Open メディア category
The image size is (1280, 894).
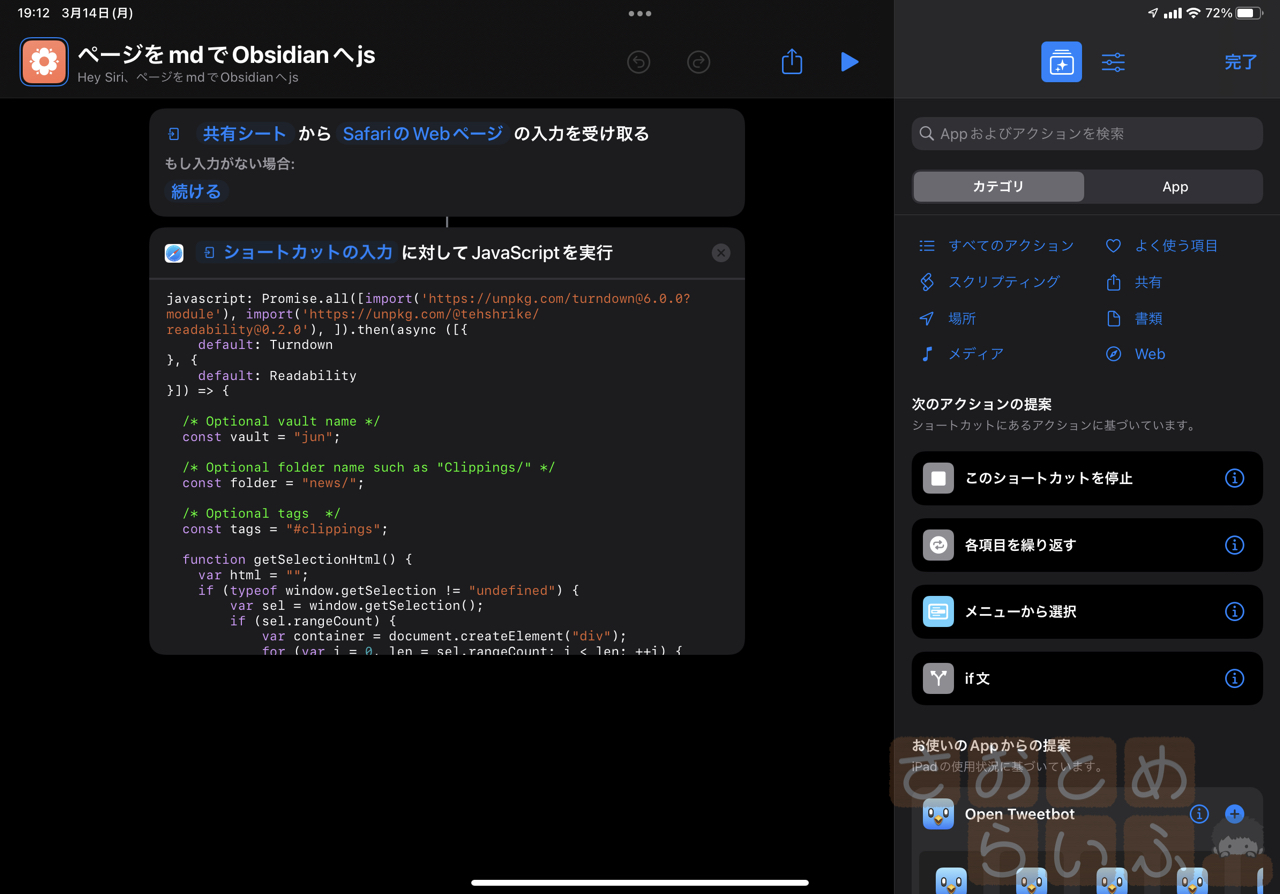pos(961,354)
